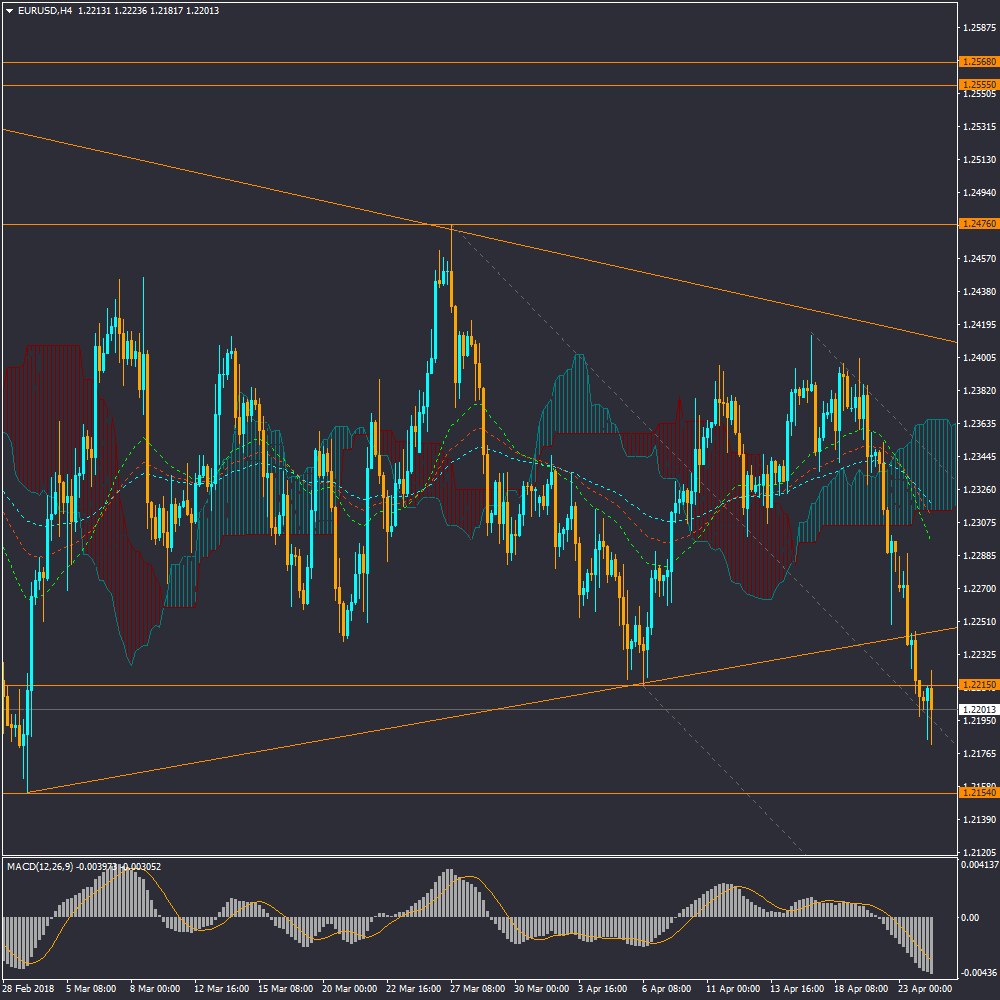
Task: Open the EURUSD,H4 chart dropdown arrow
Action: [x=9, y=11]
